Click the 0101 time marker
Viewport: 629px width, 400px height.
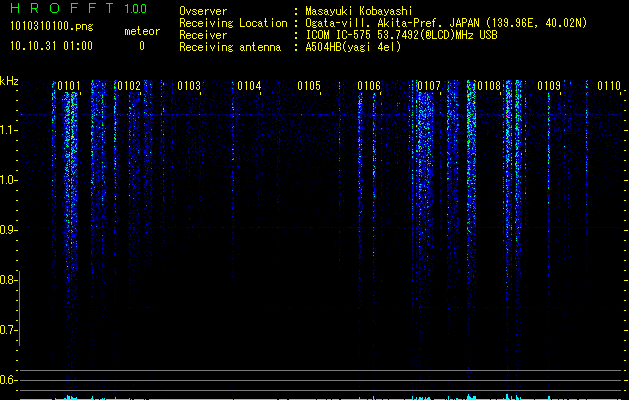click(x=69, y=86)
